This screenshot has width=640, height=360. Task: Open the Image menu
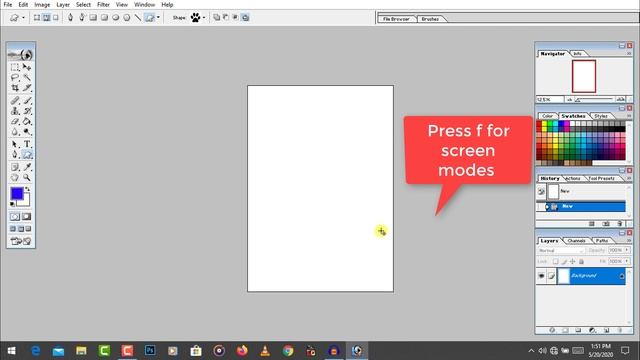point(42,4)
